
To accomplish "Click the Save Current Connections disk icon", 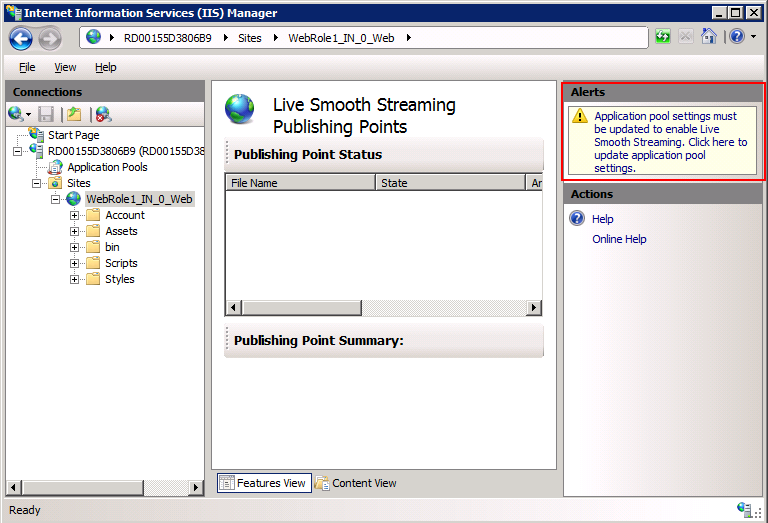I will coord(46,115).
